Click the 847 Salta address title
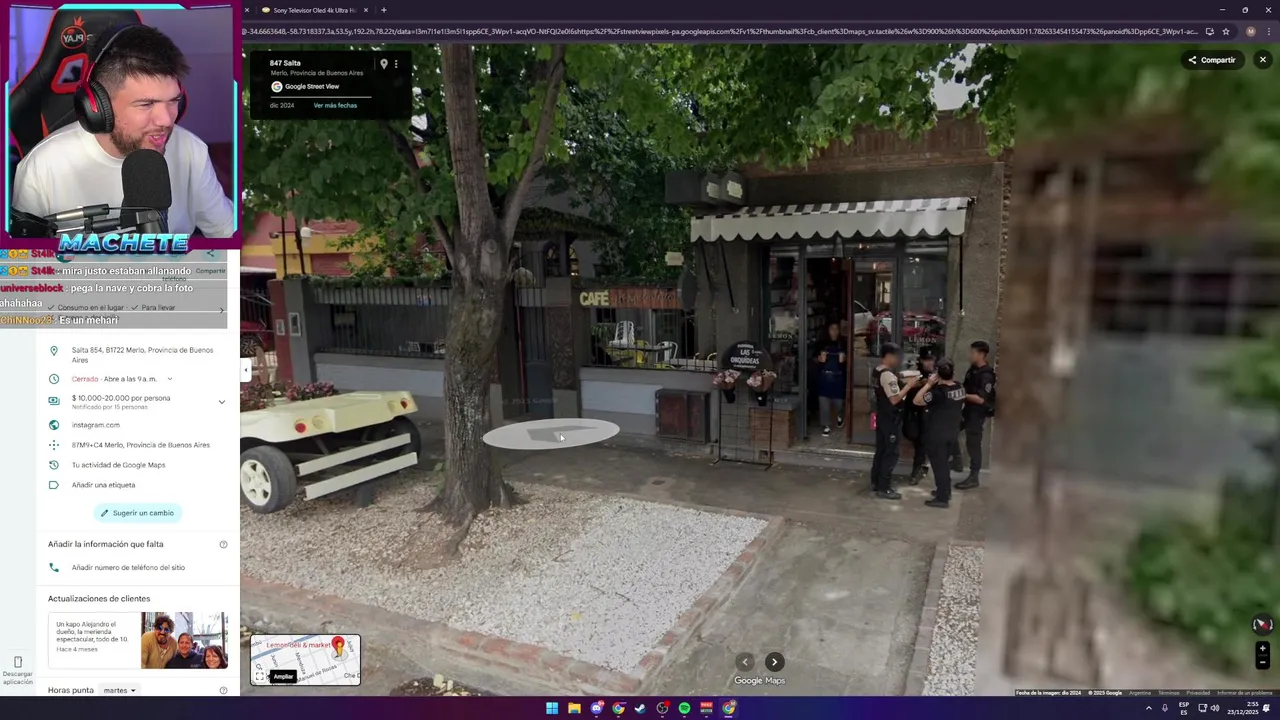The height and width of the screenshot is (720, 1280). (x=285, y=63)
